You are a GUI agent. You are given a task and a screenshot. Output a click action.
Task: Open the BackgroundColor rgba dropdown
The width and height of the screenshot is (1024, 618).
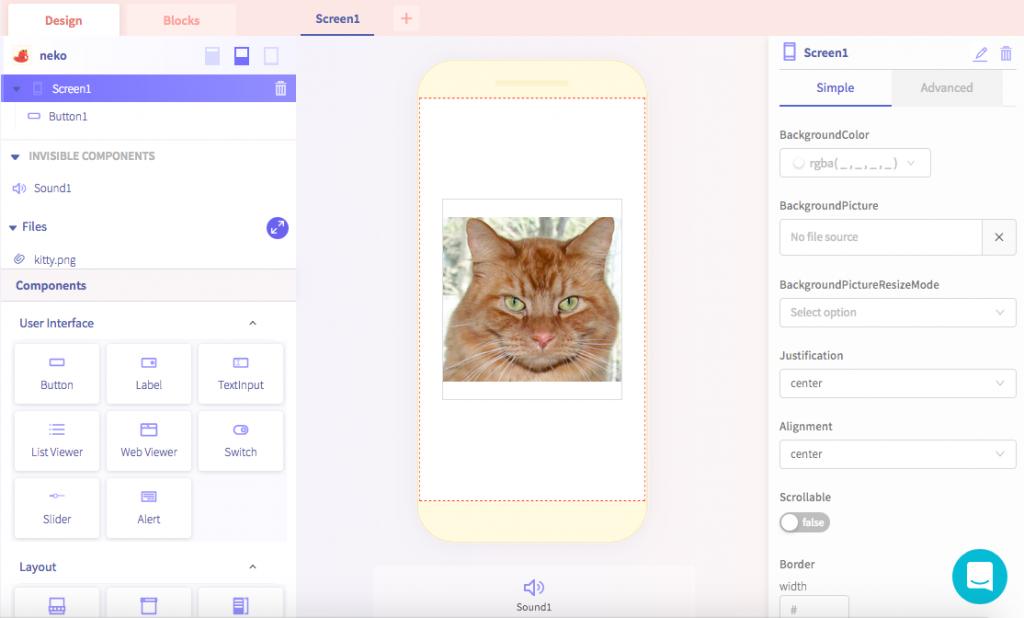855,163
